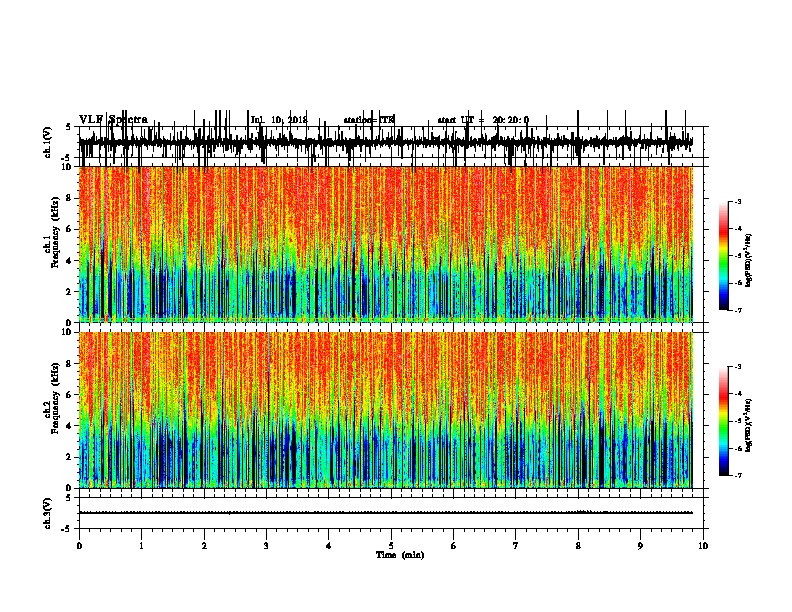Screen dimensions: 792x612
Task: Click the '8' tick on the time axis
Action: [x=578, y=546]
